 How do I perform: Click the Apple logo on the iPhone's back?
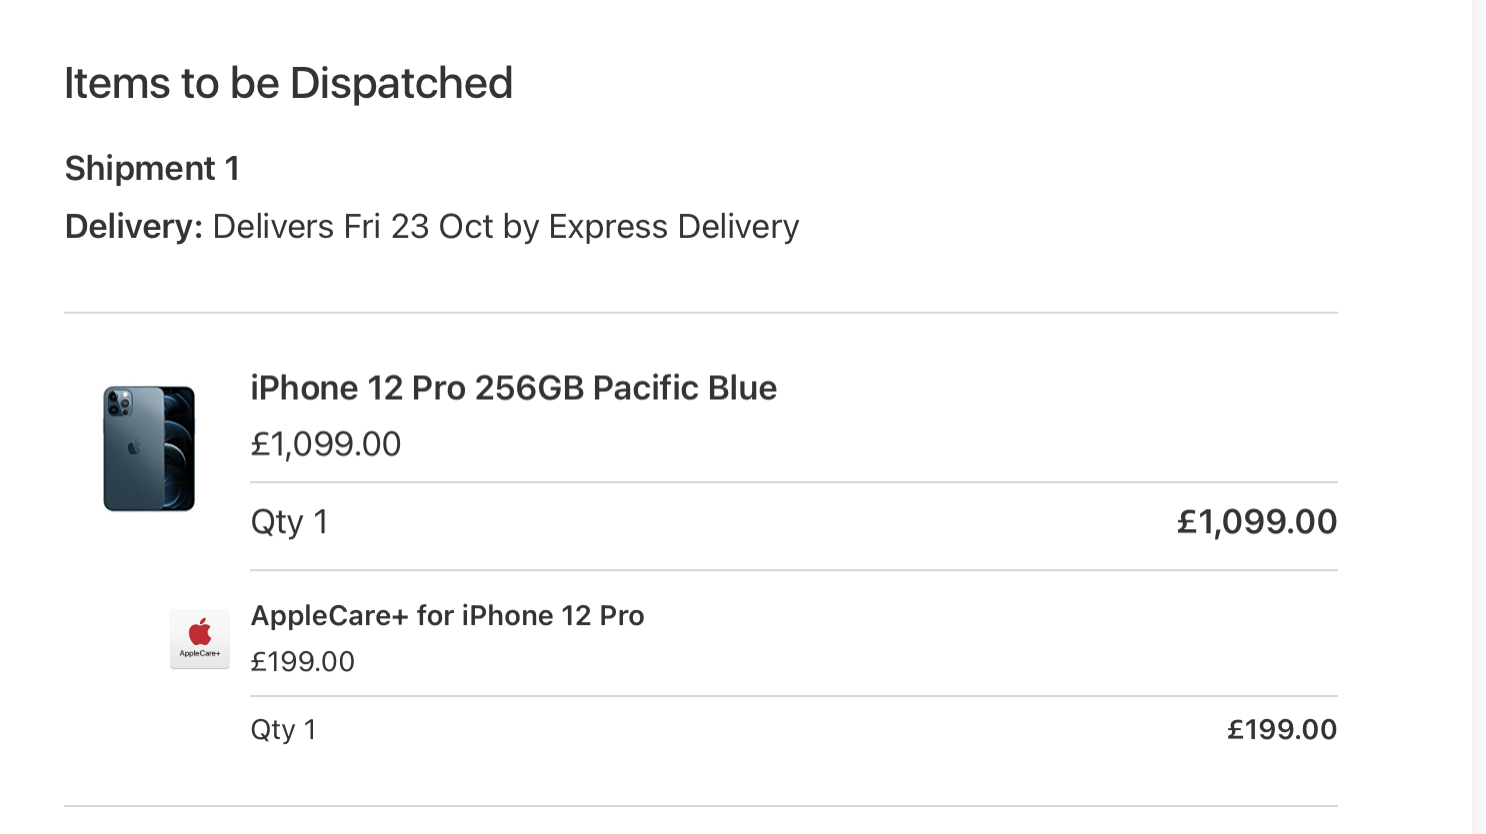coord(134,448)
